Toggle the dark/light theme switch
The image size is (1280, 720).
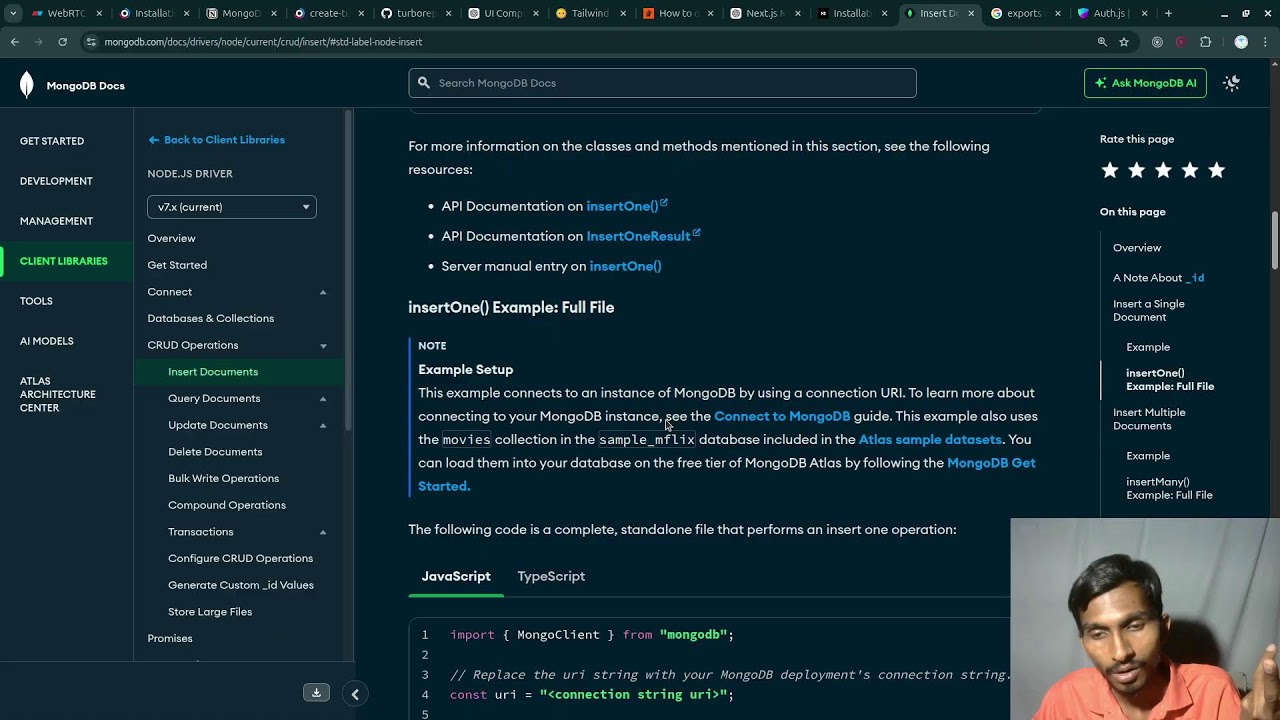click(x=1232, y=83)
